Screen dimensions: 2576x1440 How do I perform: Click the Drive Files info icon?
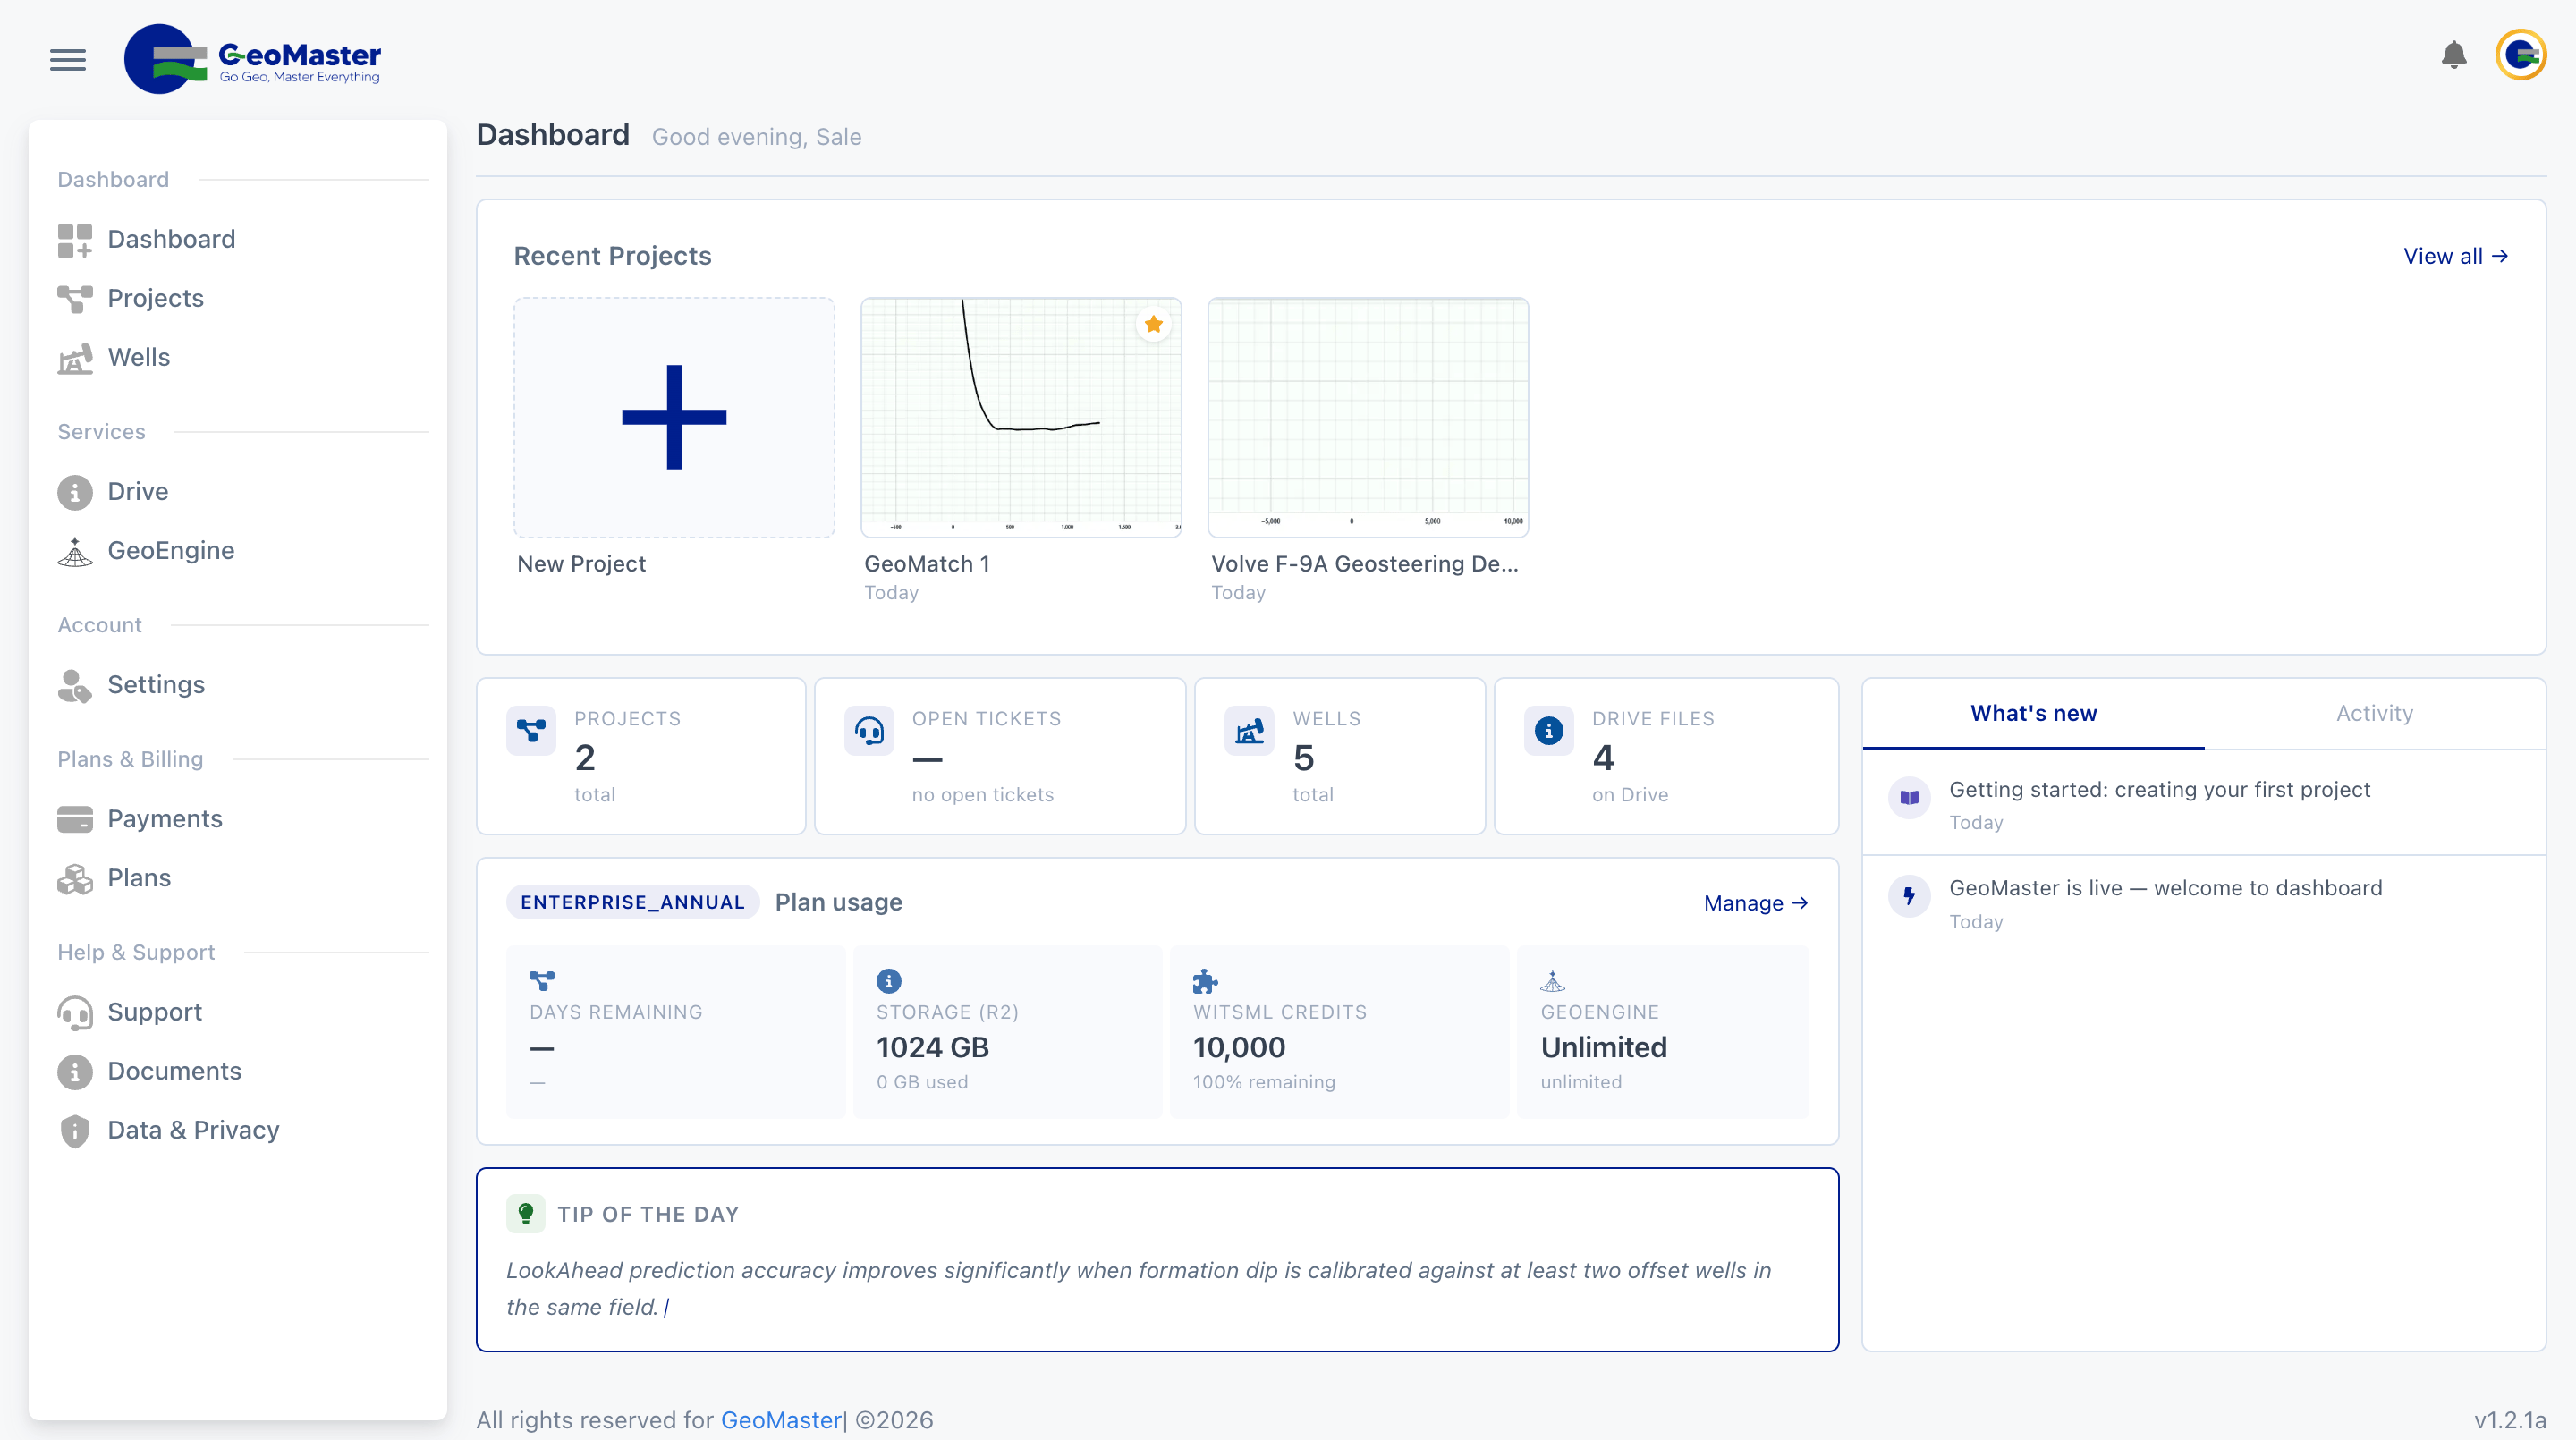1548,731
